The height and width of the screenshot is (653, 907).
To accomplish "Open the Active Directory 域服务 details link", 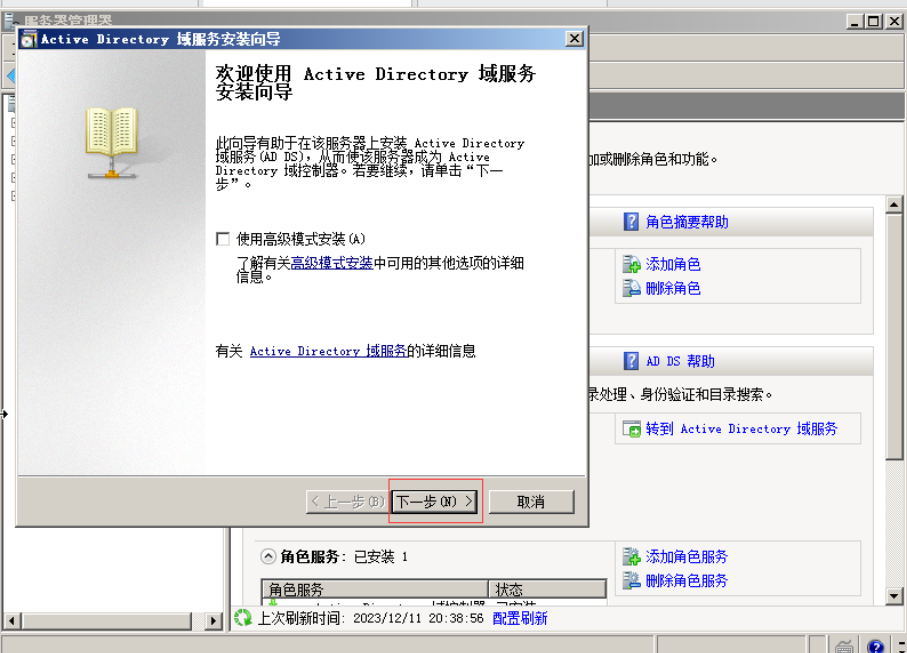I will pyautogui.click(x=328, y=351).
